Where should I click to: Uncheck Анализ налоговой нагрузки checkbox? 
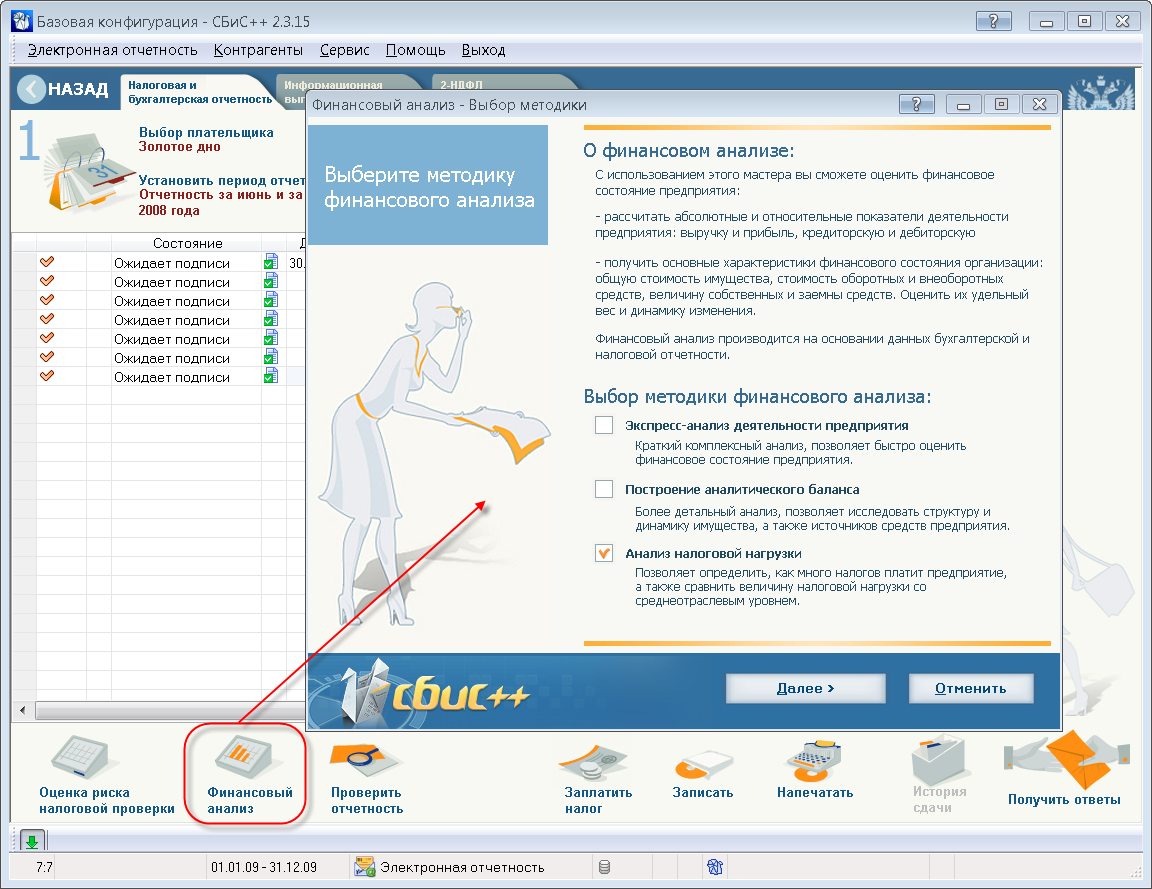click(x=604, y=553)
